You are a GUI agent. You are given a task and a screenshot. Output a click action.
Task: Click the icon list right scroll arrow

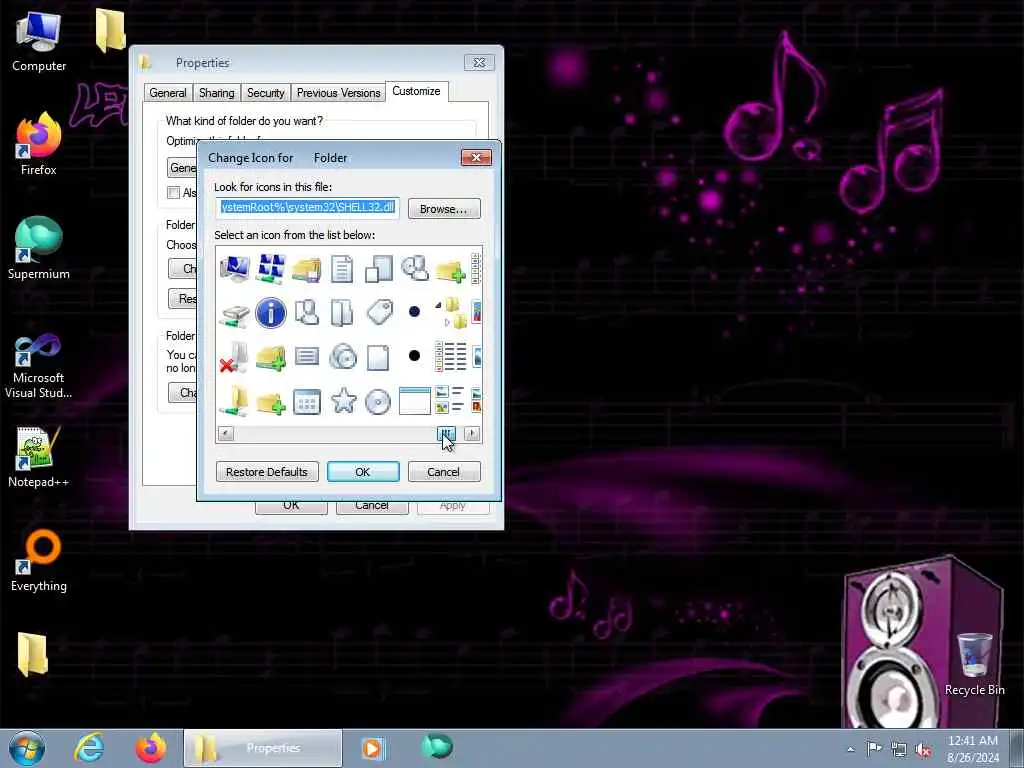tap(472, 433)
